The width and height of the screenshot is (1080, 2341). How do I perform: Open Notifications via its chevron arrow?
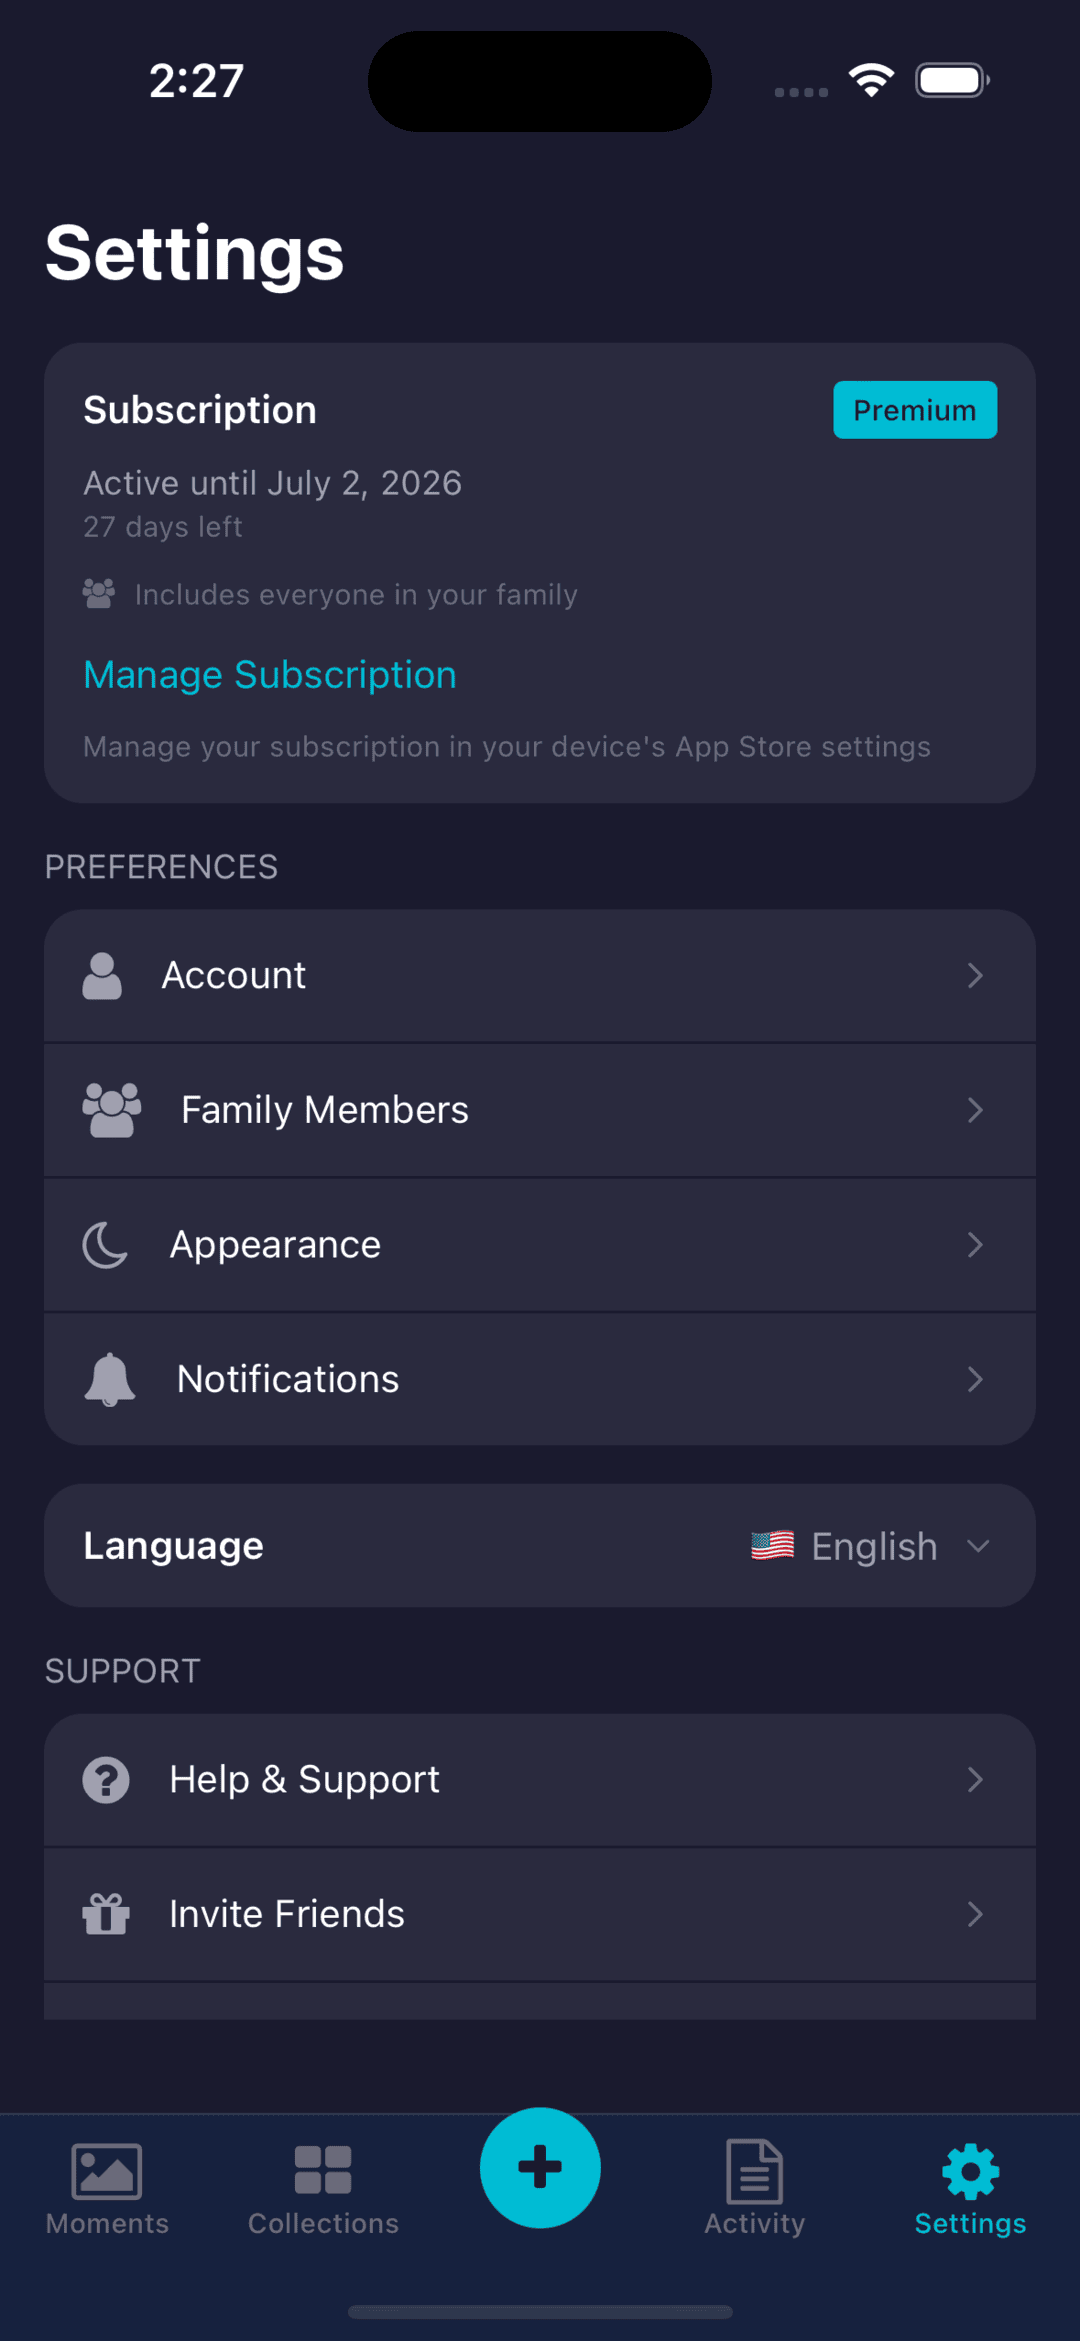[x=975, y=1380]
